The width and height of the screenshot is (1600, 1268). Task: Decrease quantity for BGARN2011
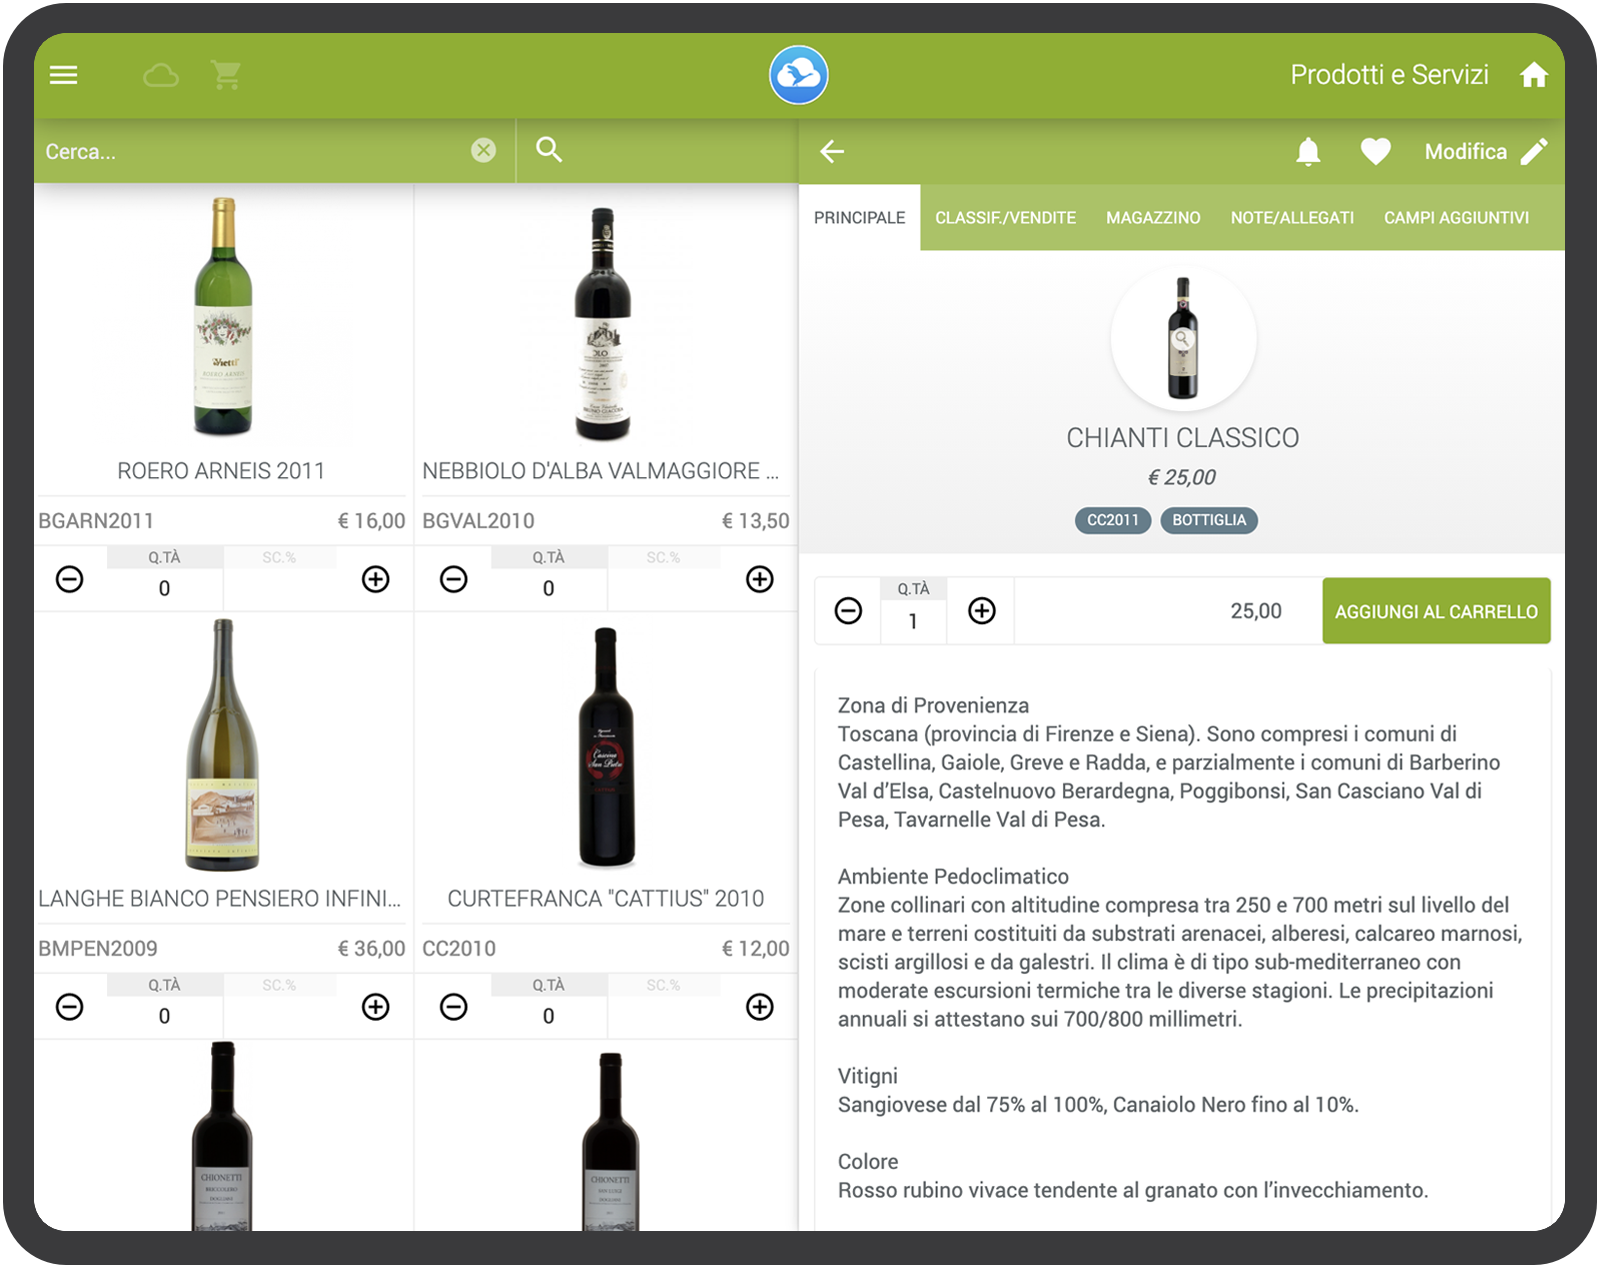(70, 579)
